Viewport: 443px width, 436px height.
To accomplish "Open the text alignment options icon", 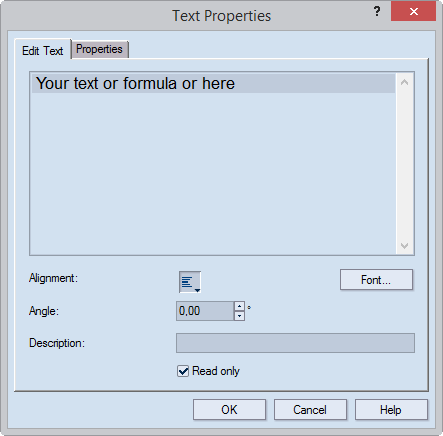I will [190, 282].
